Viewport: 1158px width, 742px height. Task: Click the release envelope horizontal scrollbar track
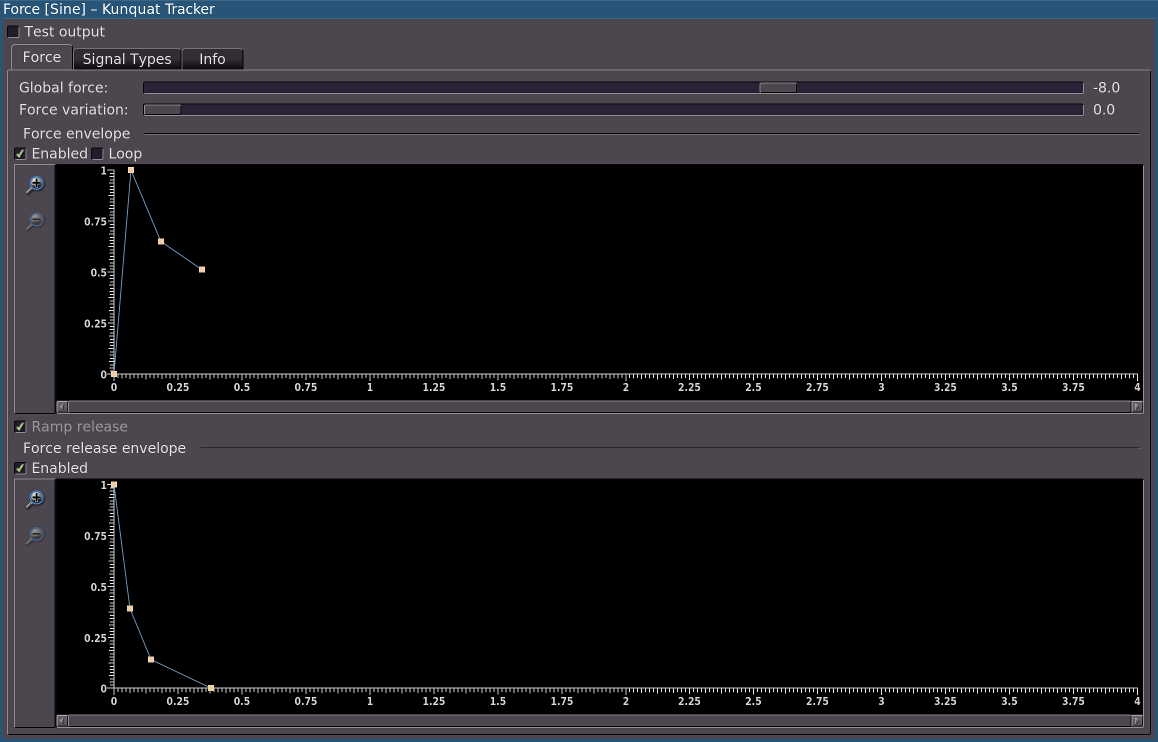click(x=600, y=721)
